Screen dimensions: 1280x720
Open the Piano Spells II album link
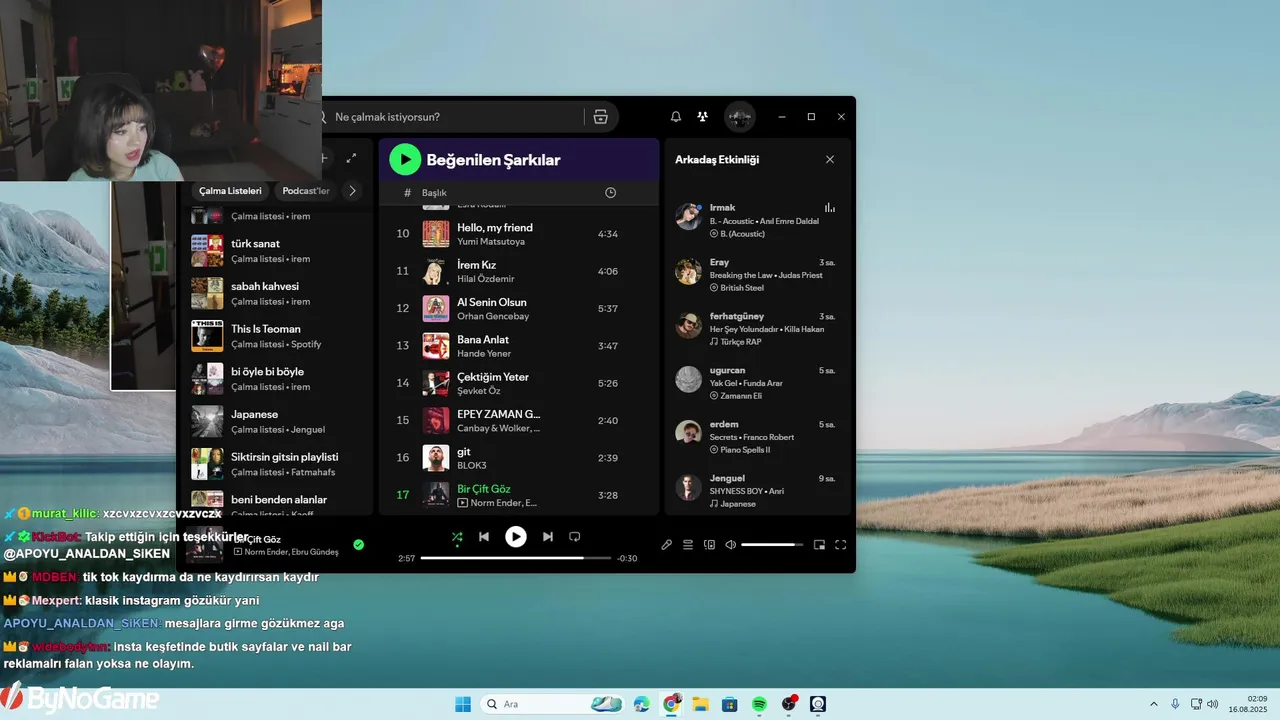pos(745,450)
